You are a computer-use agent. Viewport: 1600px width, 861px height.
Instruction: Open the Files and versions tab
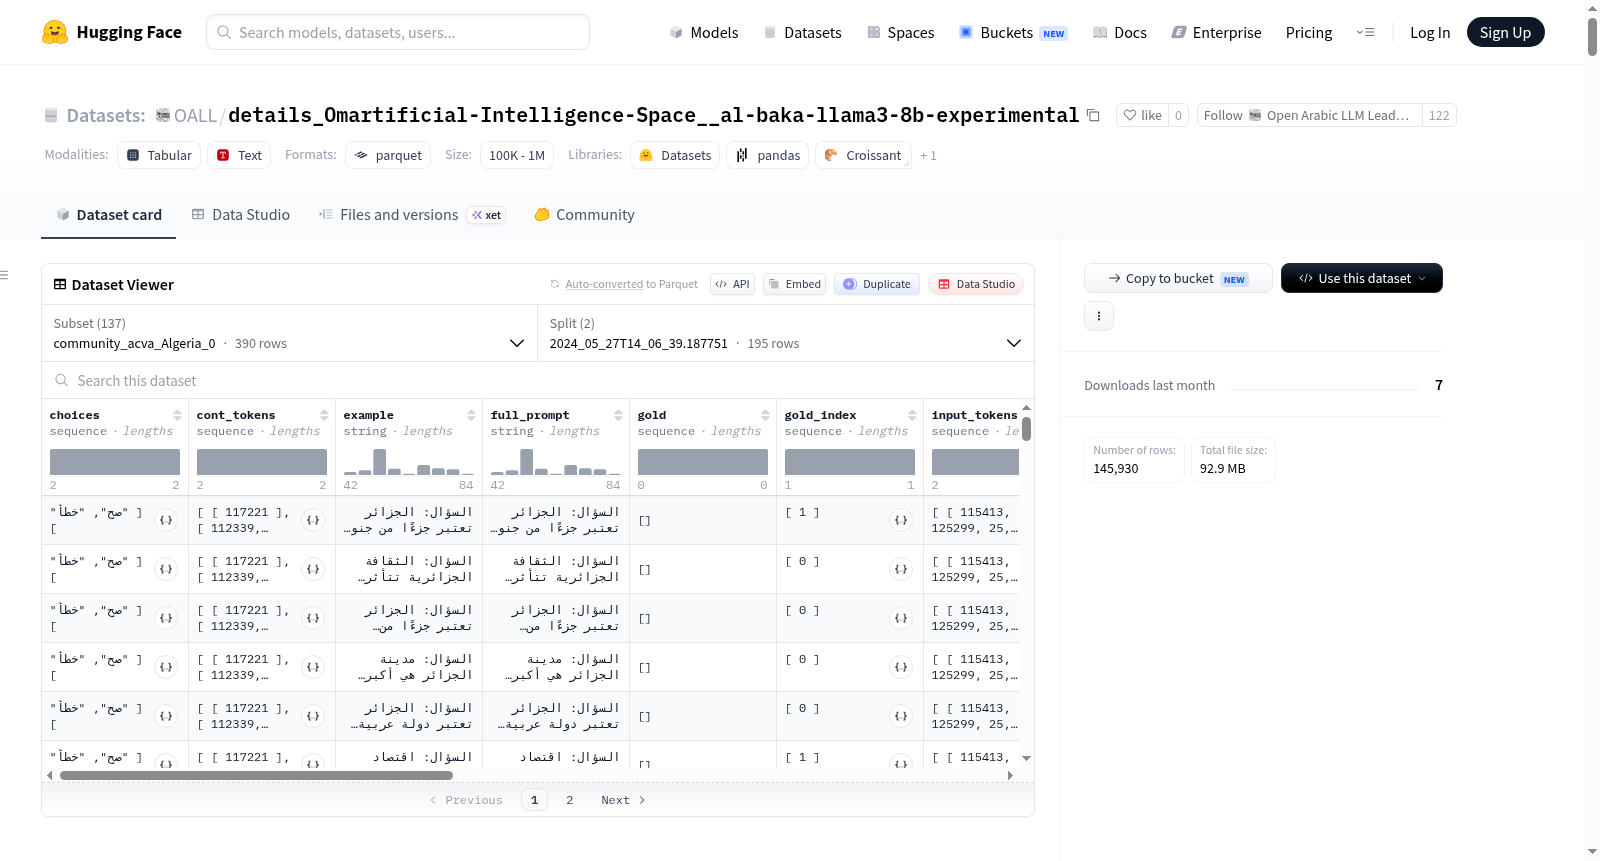click(412, 215)
